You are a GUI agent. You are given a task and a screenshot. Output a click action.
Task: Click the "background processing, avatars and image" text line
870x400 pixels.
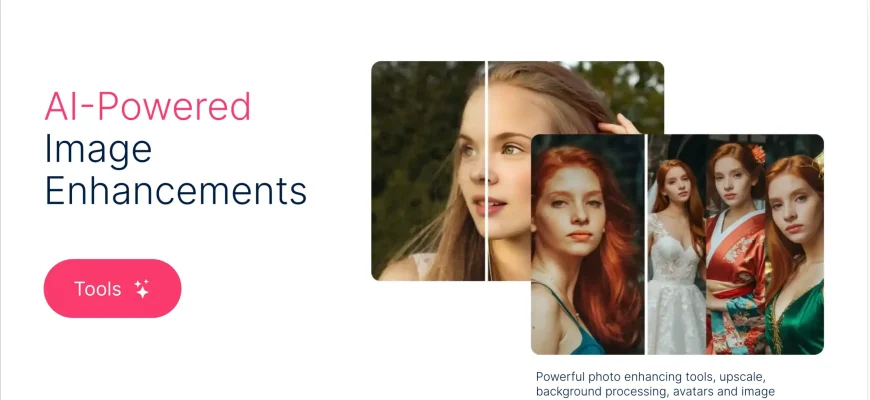(x=655, y=392)
